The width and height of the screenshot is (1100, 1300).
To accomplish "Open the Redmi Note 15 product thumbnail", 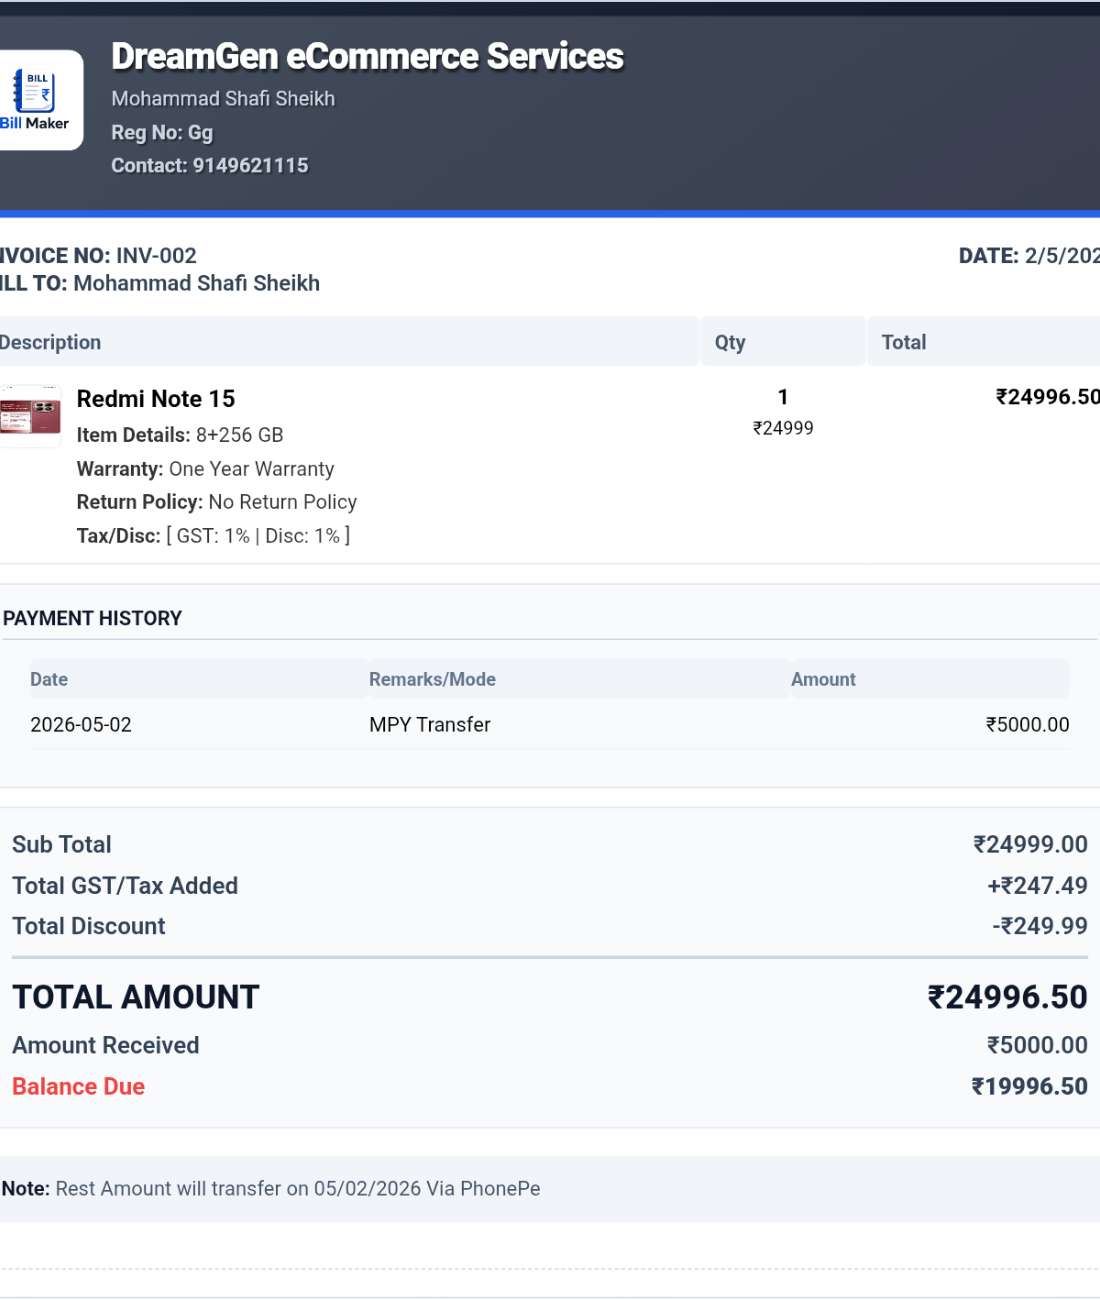I will (x=30, y=416).
